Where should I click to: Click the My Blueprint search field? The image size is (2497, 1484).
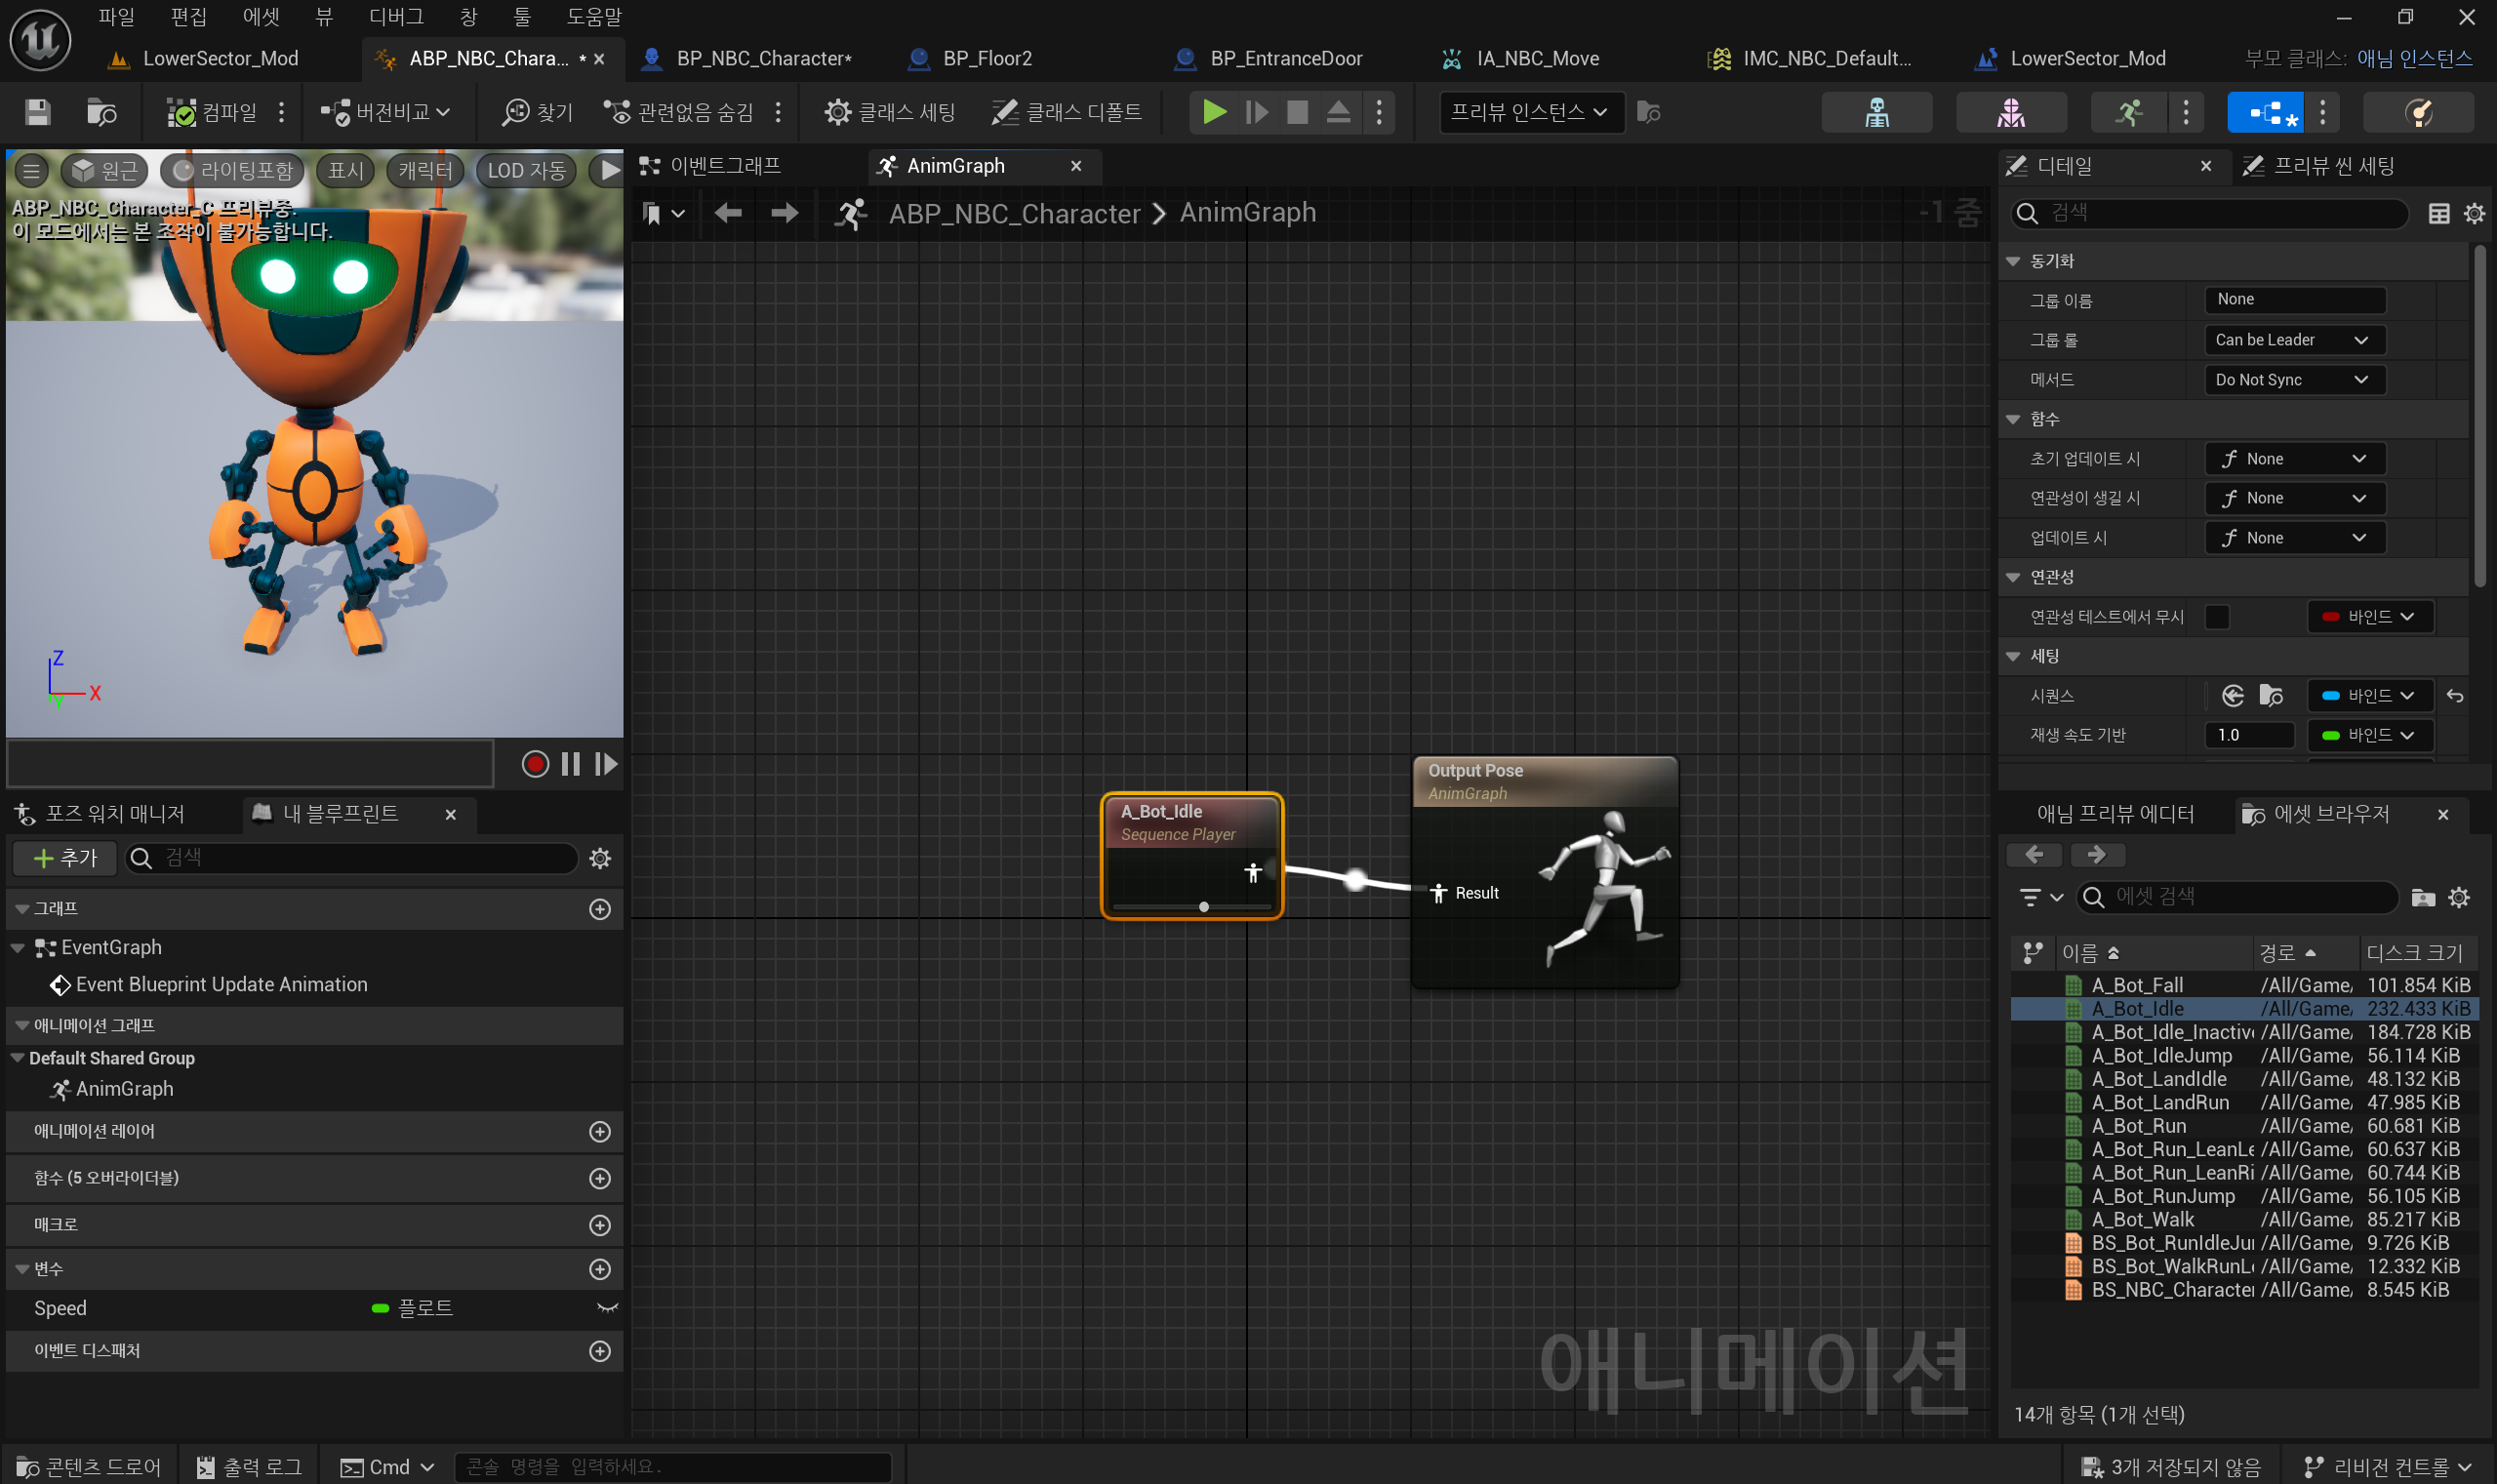point(352,858)
